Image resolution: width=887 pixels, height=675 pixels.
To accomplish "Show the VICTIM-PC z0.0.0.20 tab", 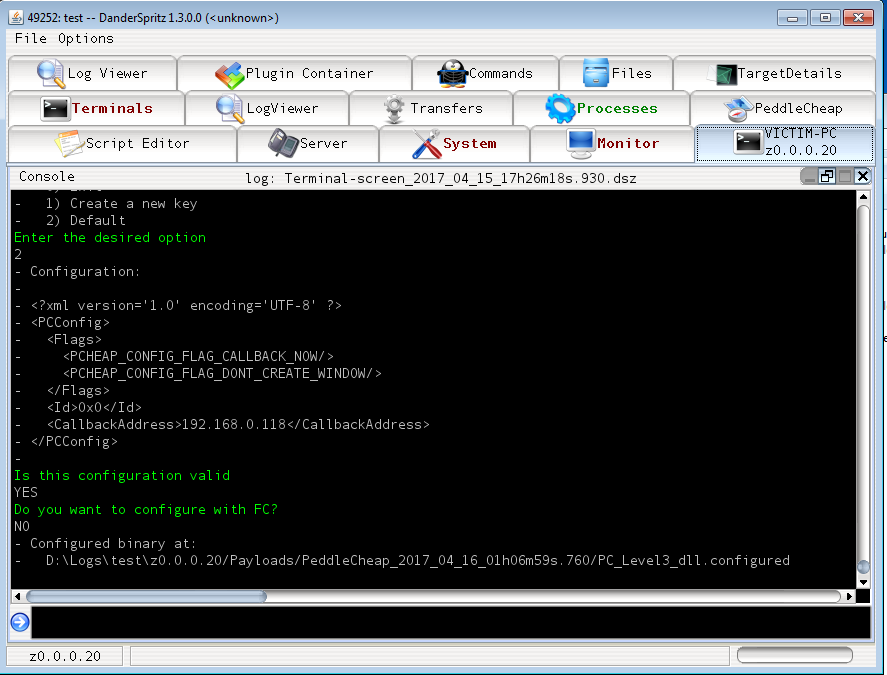I will 785,143.
